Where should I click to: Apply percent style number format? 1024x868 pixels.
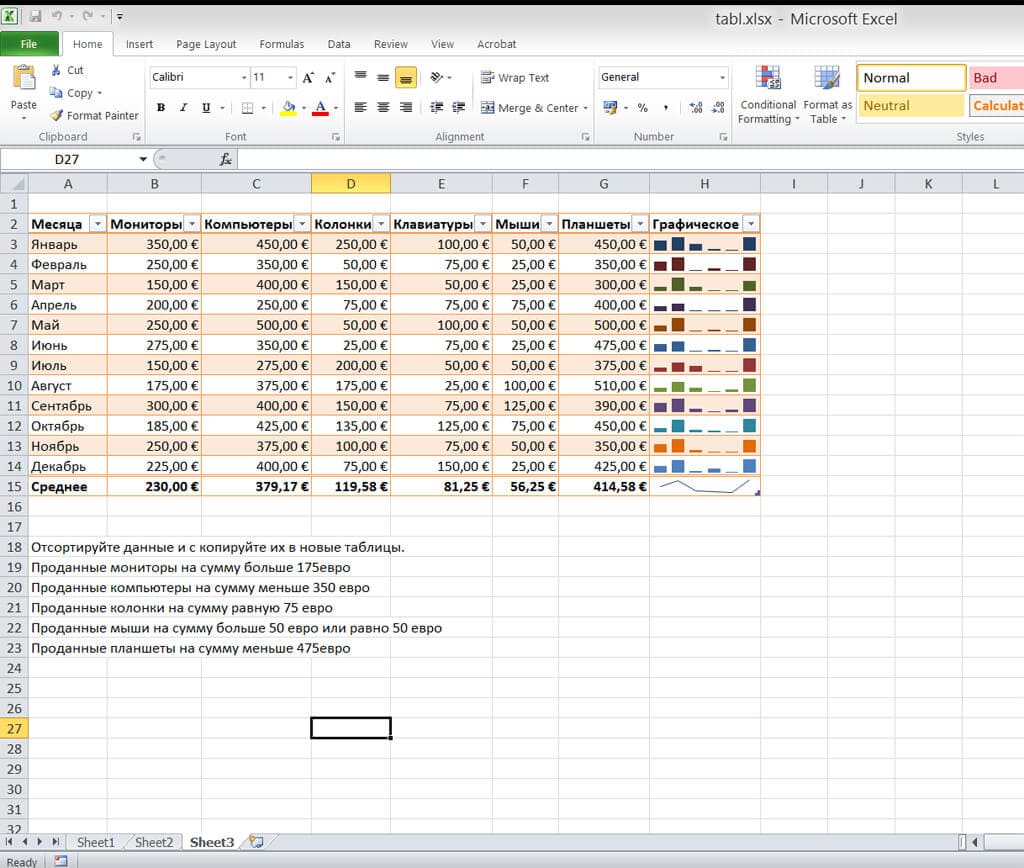642,108
